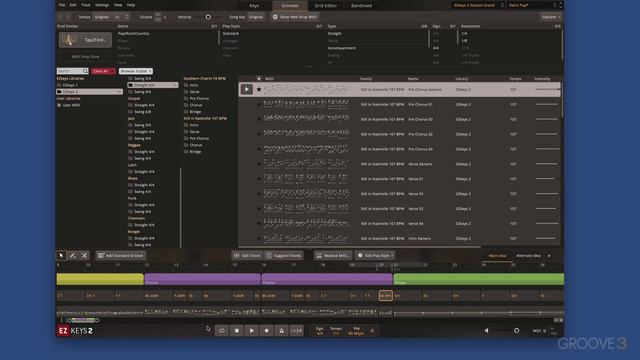Step the tempo multiplier value
The height and width of the screenshot is (360, 640).
(x=127, y=17)
